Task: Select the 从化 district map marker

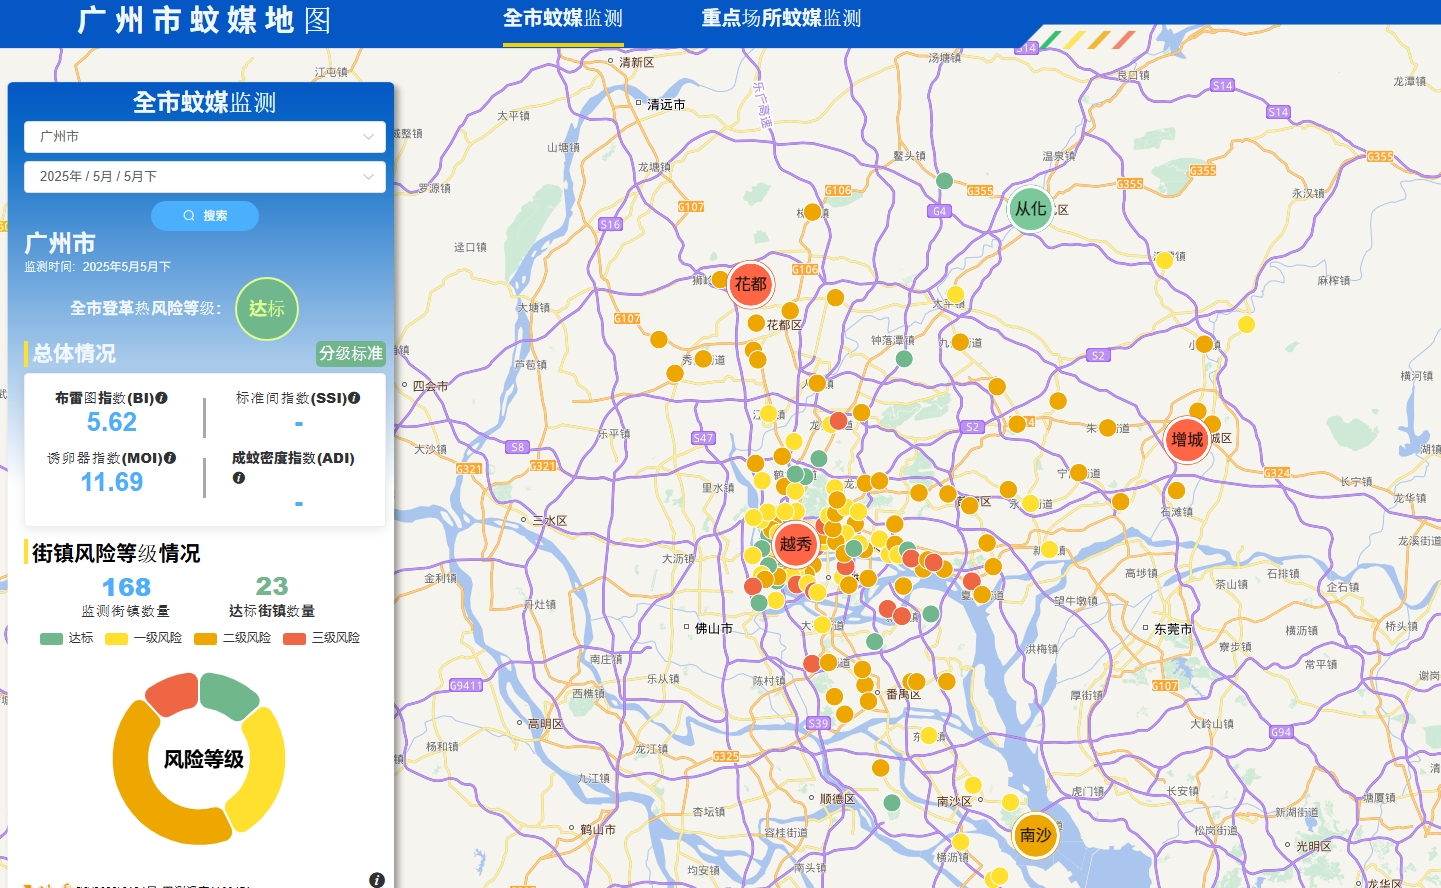Action: click(1030, 209)
